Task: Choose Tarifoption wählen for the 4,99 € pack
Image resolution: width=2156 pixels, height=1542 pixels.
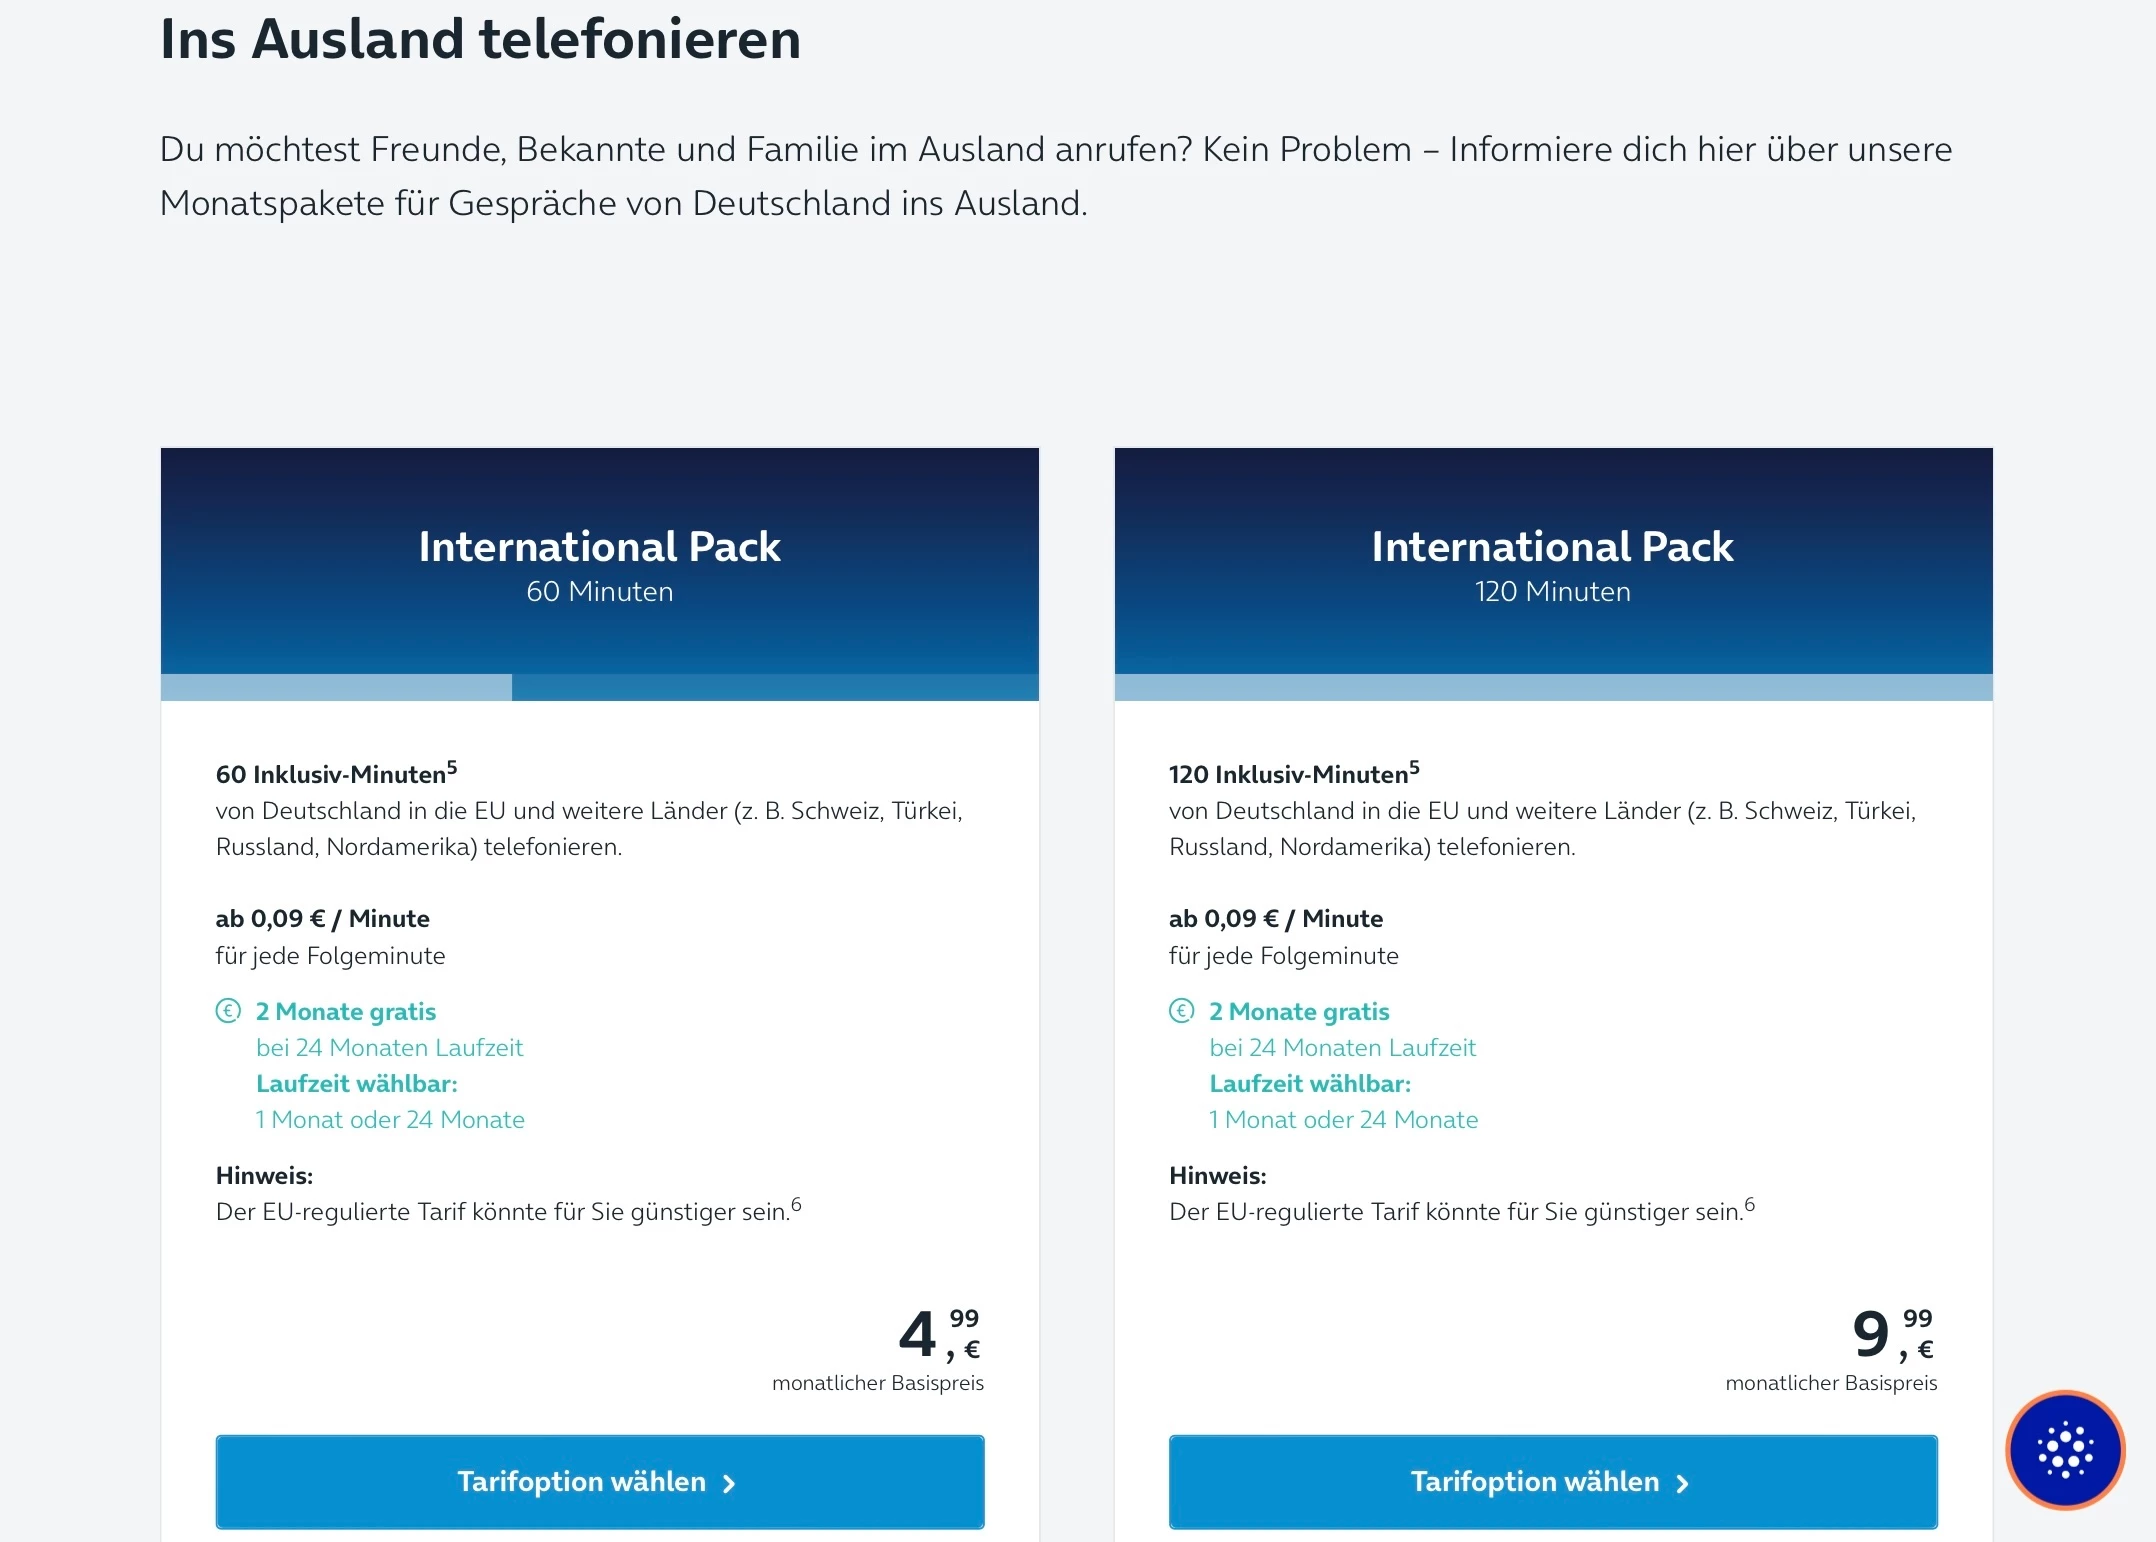Action: [x=599, y=1481]
